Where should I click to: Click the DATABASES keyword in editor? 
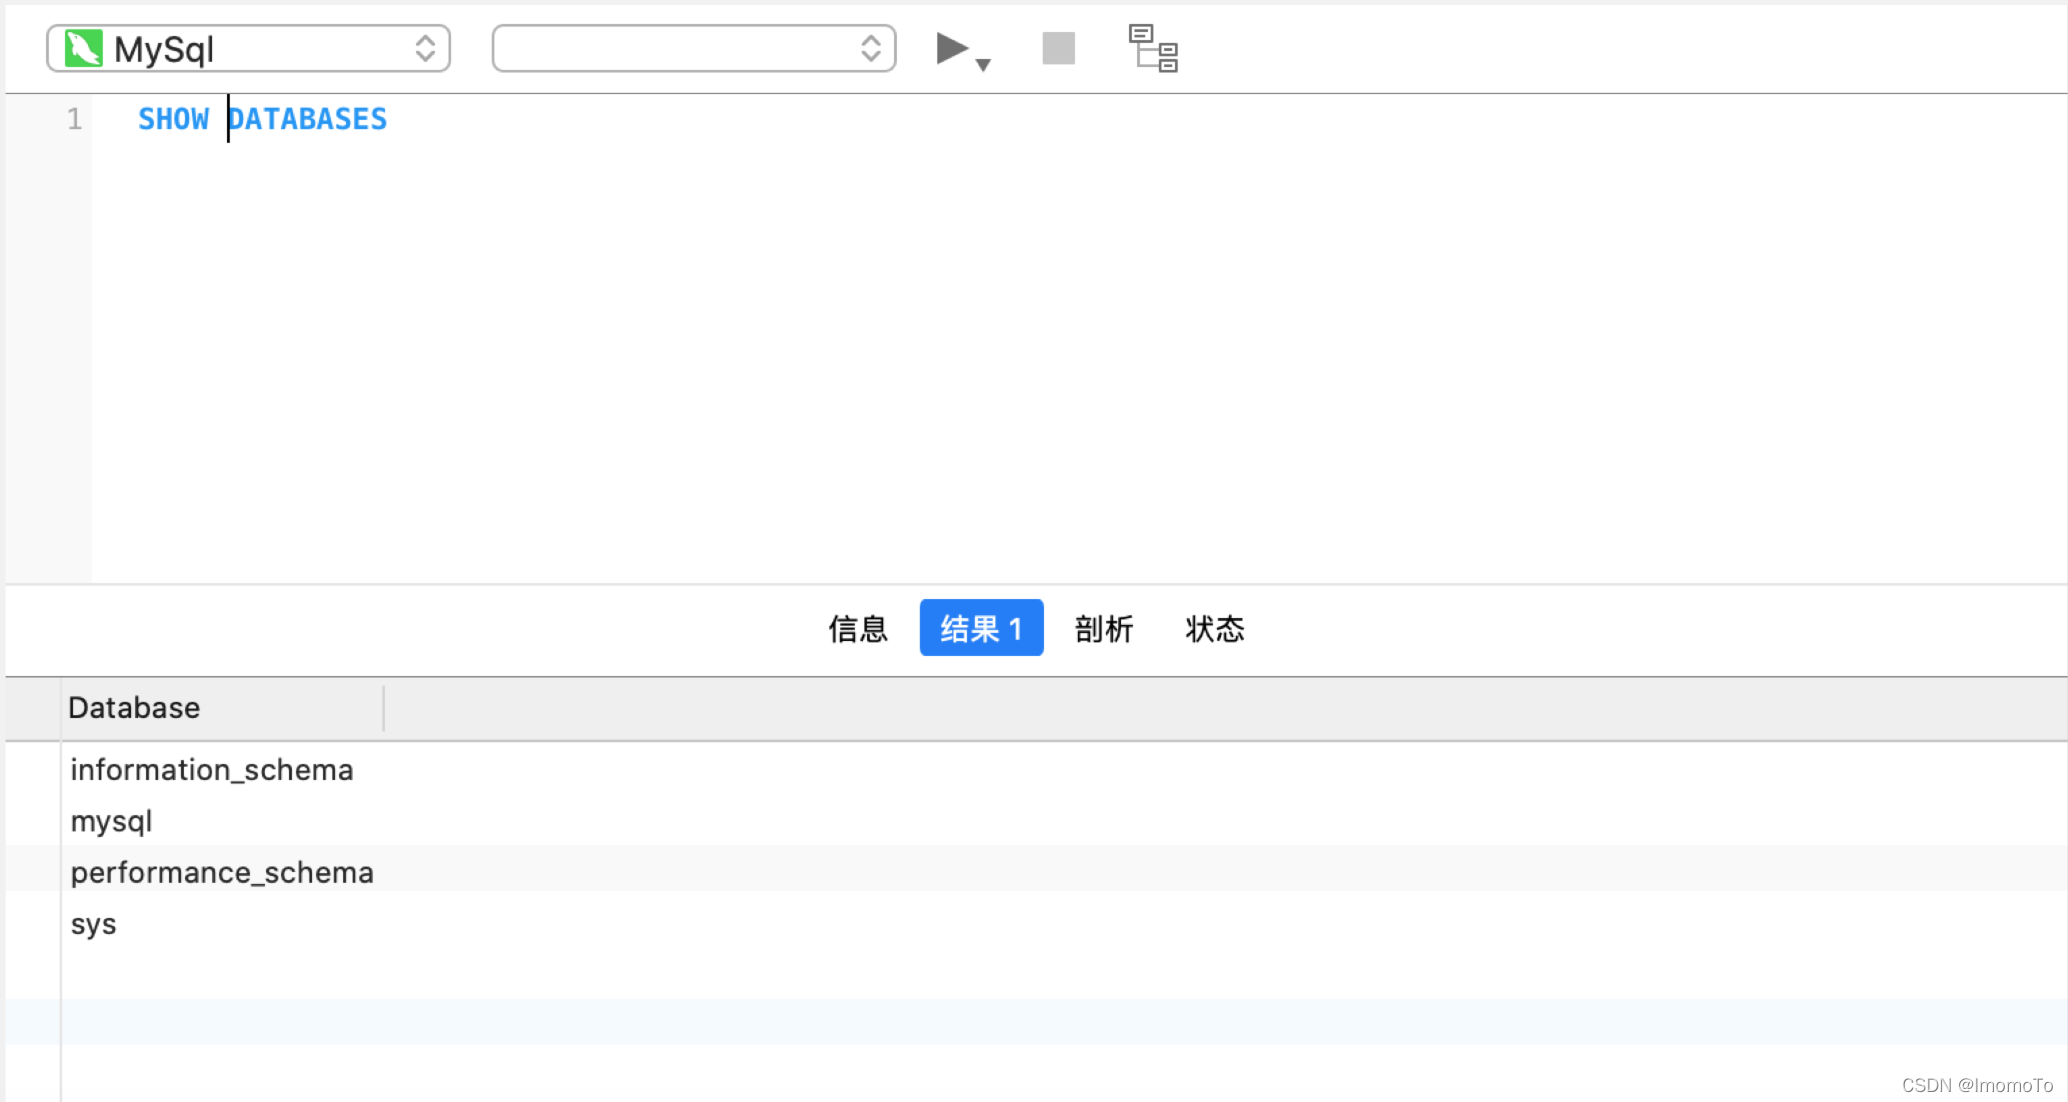[308, 119]
